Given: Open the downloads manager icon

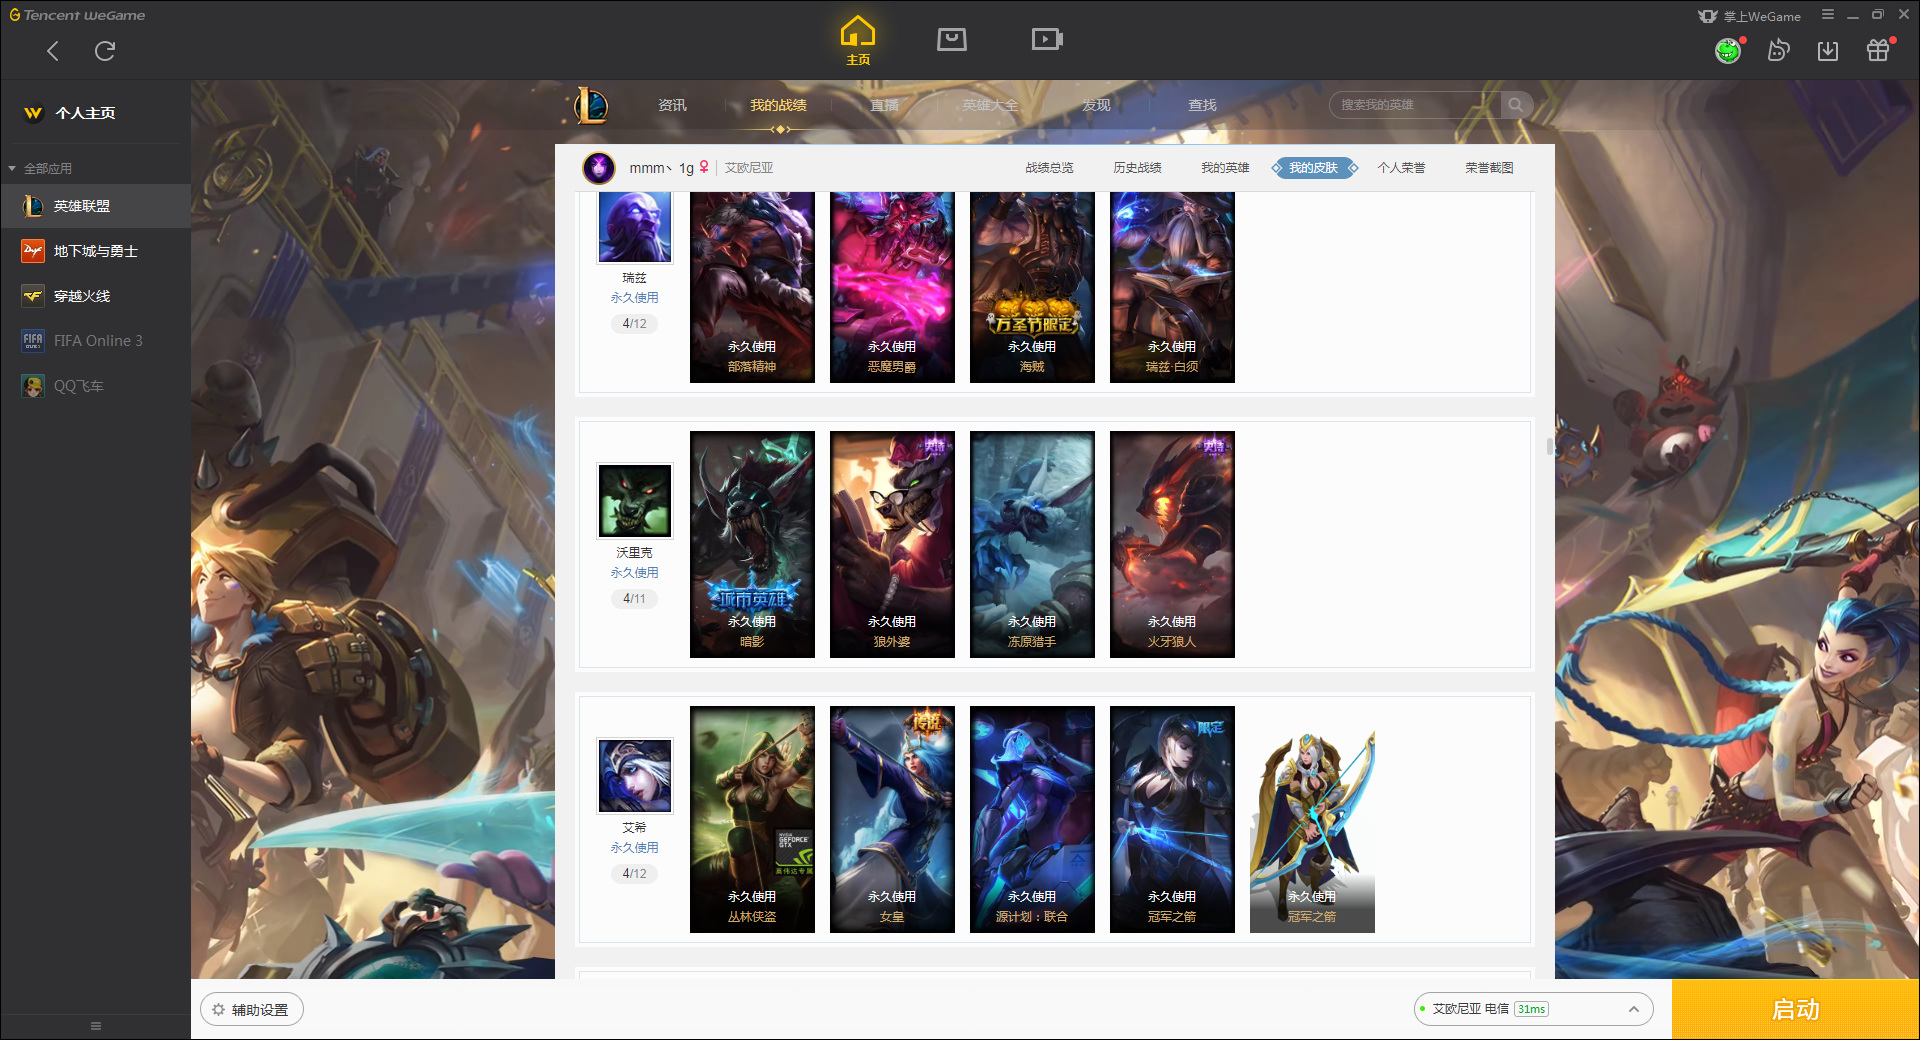Looking at the screenshot, I should click(1828, 50).
